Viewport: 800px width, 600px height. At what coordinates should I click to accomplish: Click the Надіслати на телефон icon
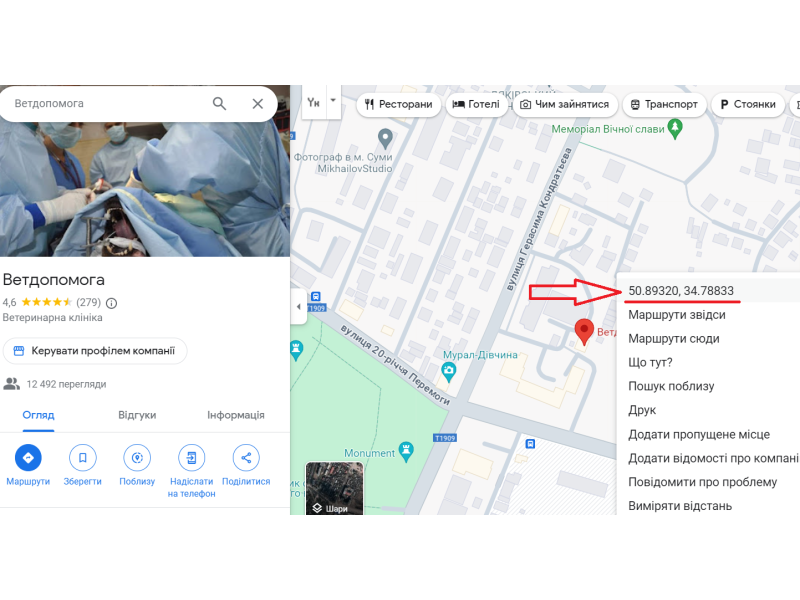point(191,458)
